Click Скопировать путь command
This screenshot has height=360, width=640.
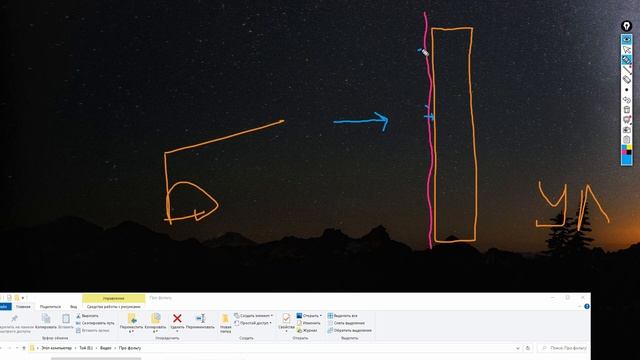tap(96, 323)
